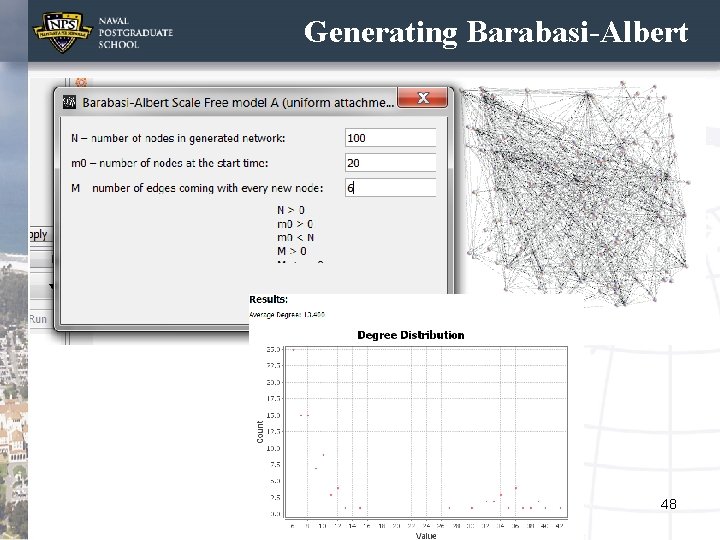The width and height of the screenshot is (720, 540).
Task: Click the 'M > 0' constraint text
Action: [x=292, y=251]
